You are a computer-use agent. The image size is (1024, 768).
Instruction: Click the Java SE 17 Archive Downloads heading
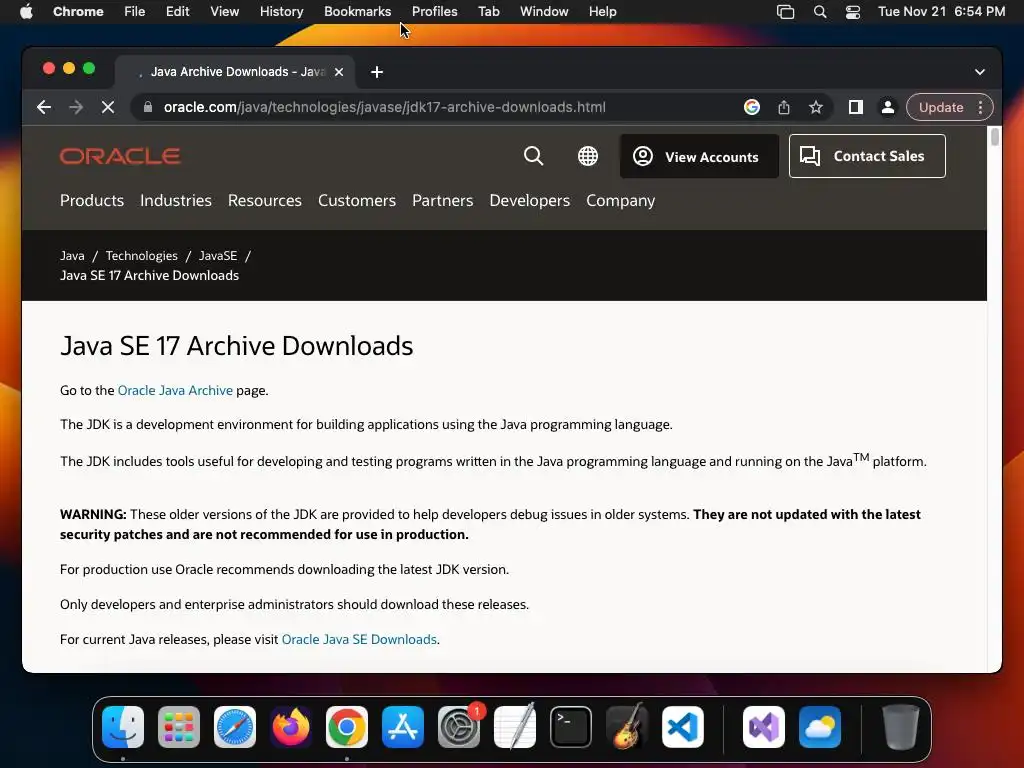236,346
